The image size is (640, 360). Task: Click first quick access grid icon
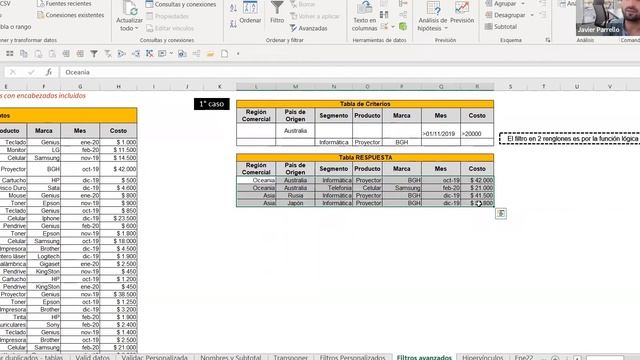coord(10,53)
